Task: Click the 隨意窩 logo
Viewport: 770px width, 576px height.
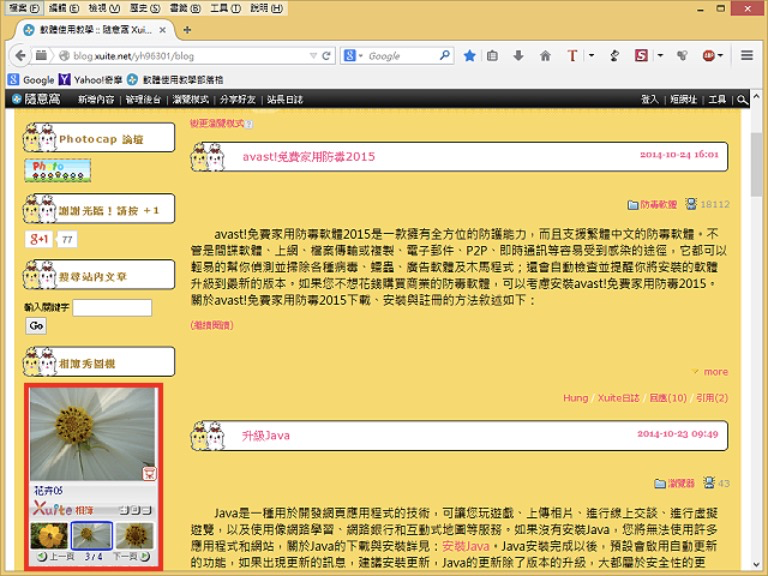Action: tap(36, 100)
